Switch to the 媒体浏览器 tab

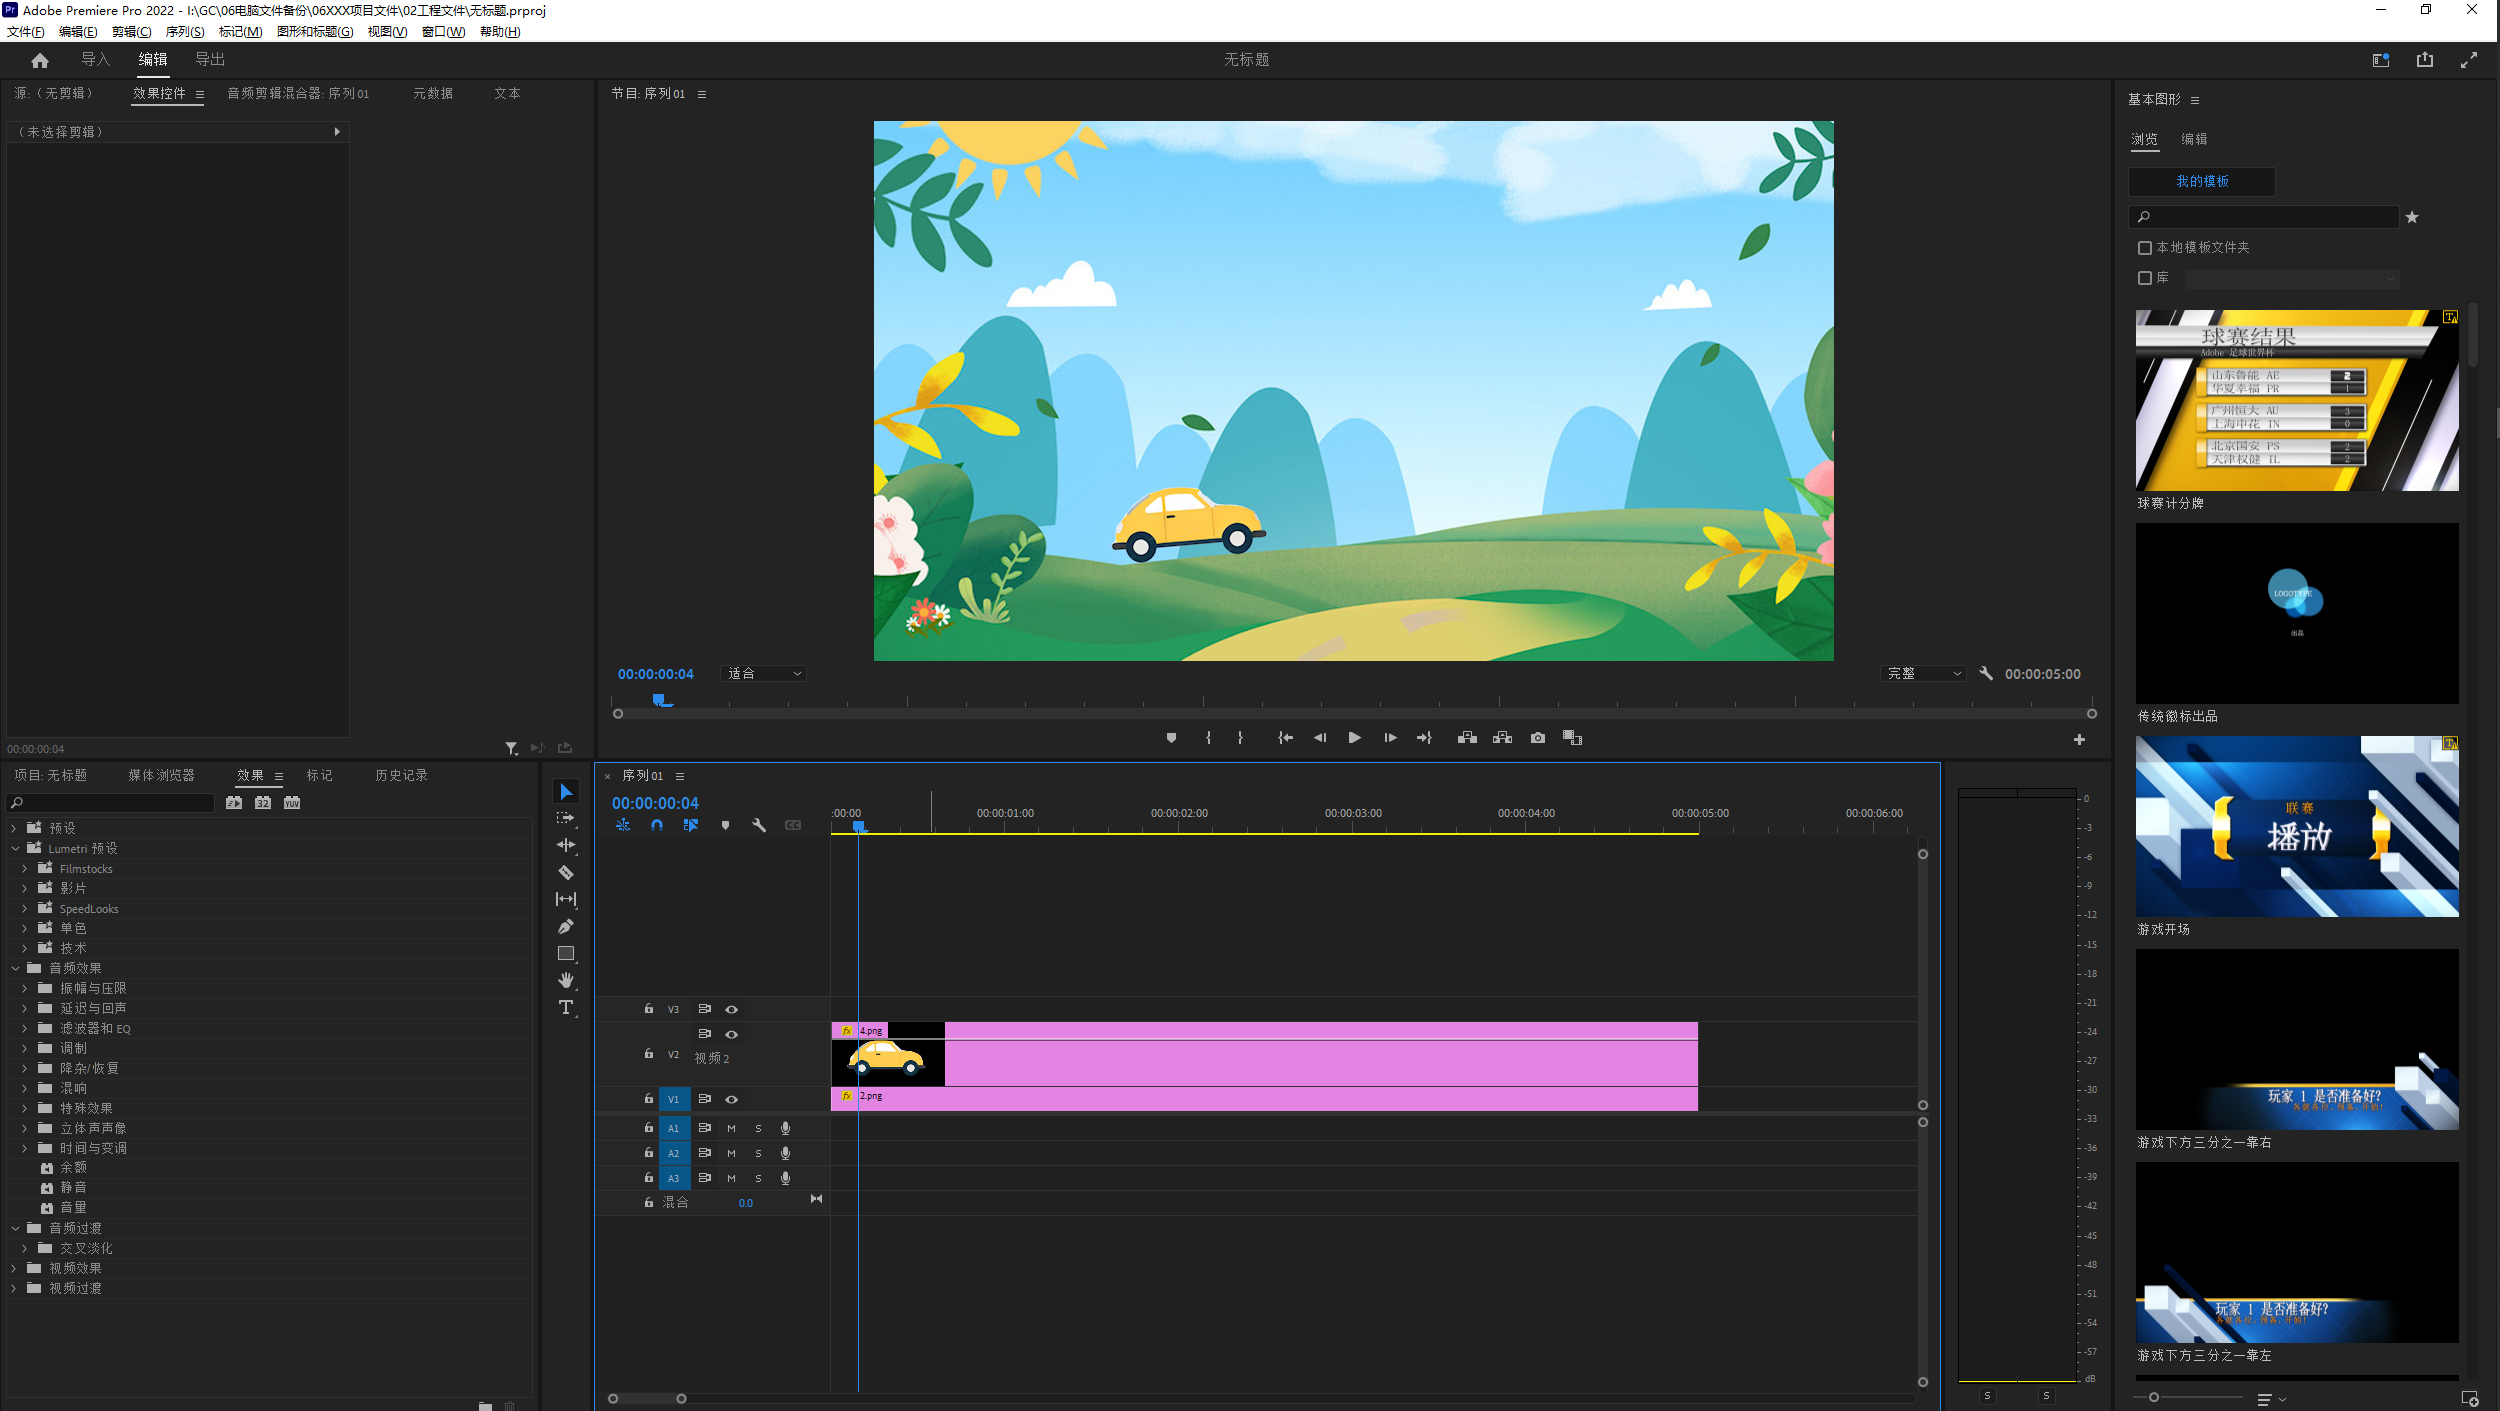coord(161,775)
